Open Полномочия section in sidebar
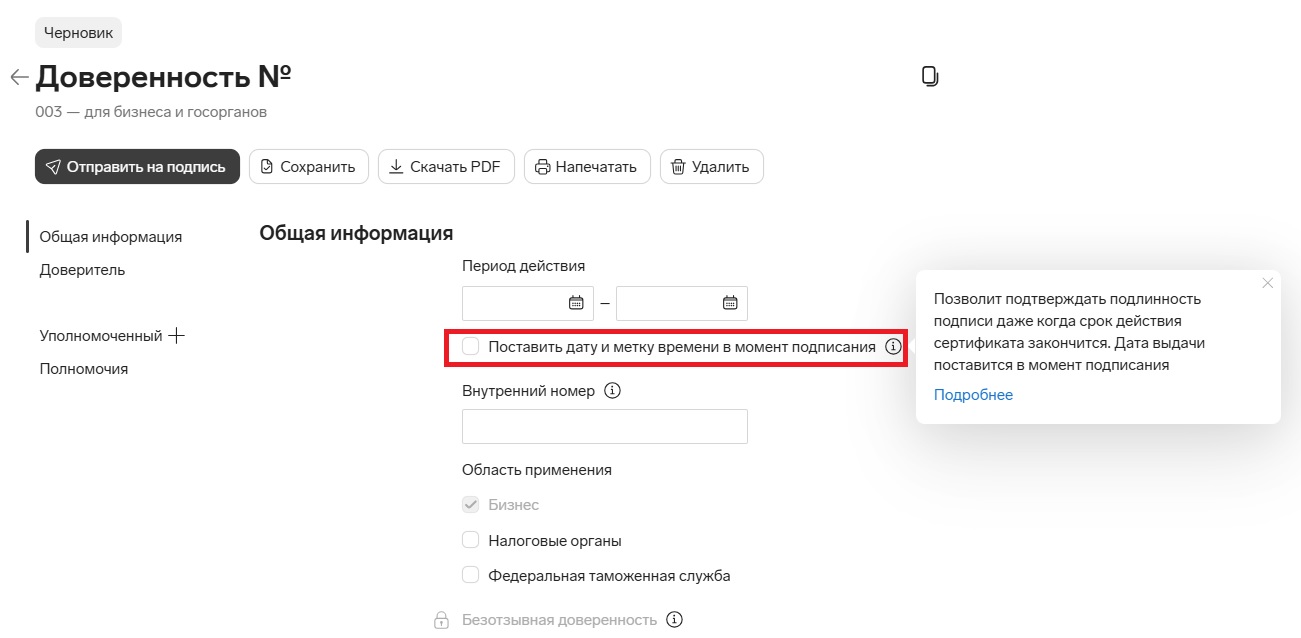This screenshot has height=638, width=1301. click(84, 369)
